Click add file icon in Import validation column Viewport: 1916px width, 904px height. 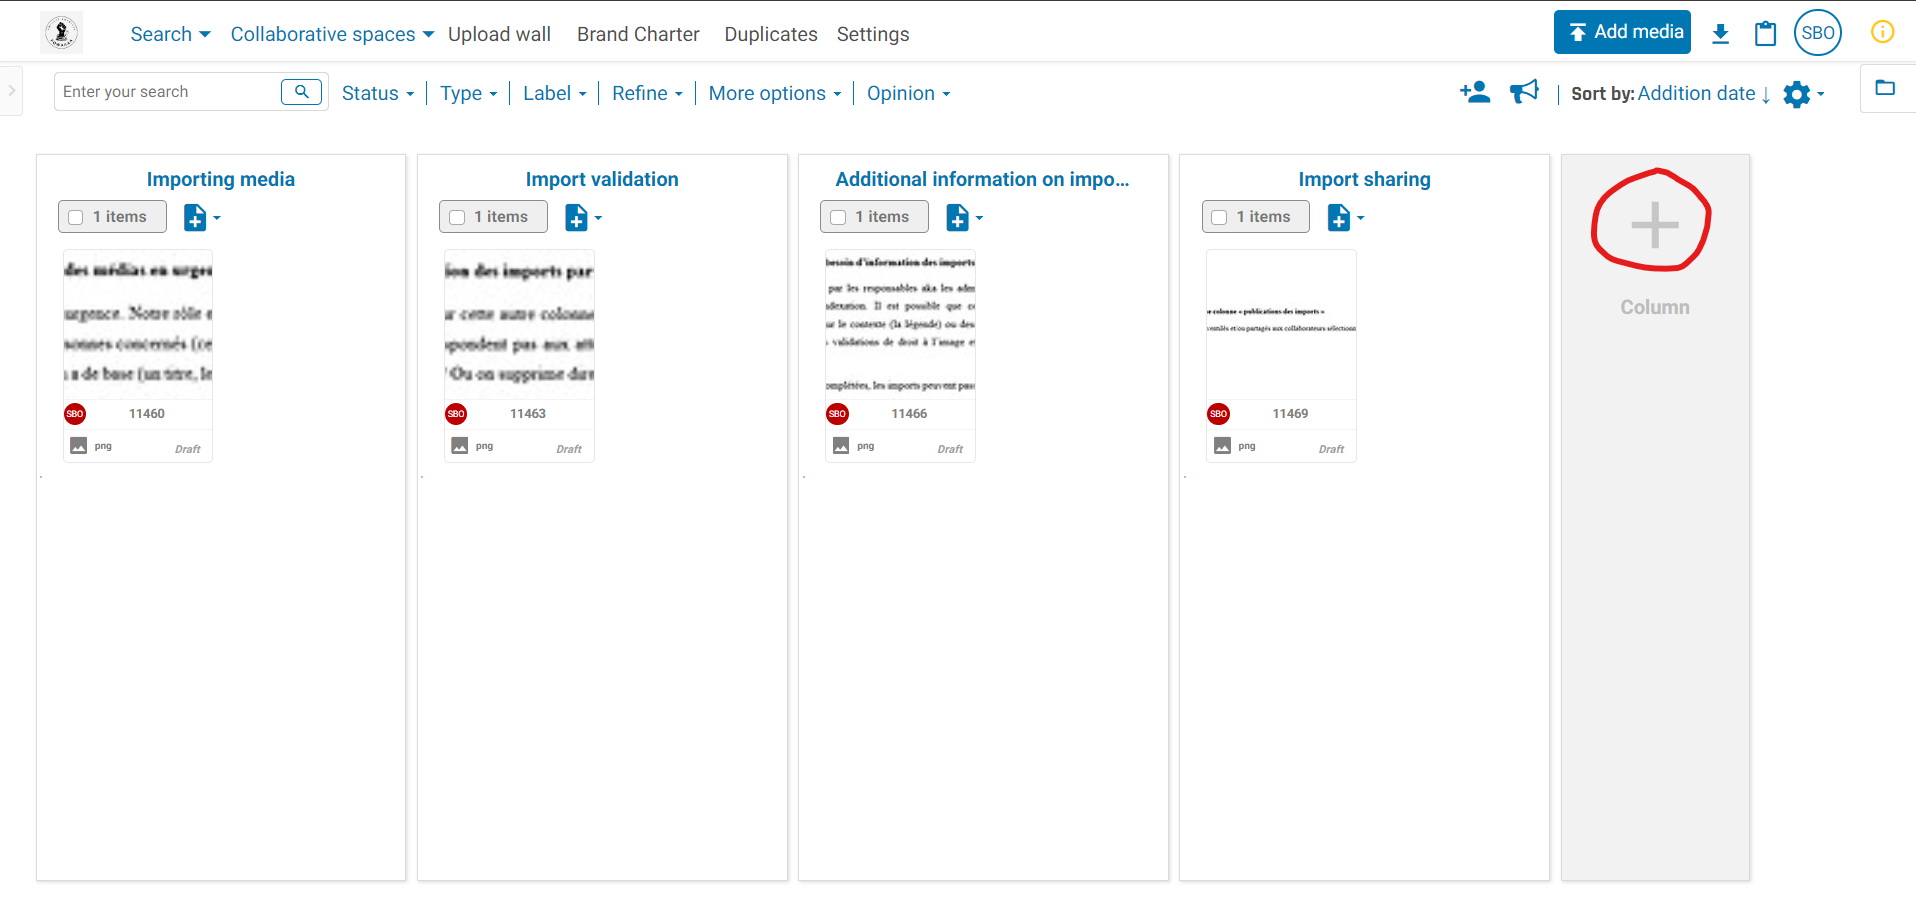click(577, 217)
